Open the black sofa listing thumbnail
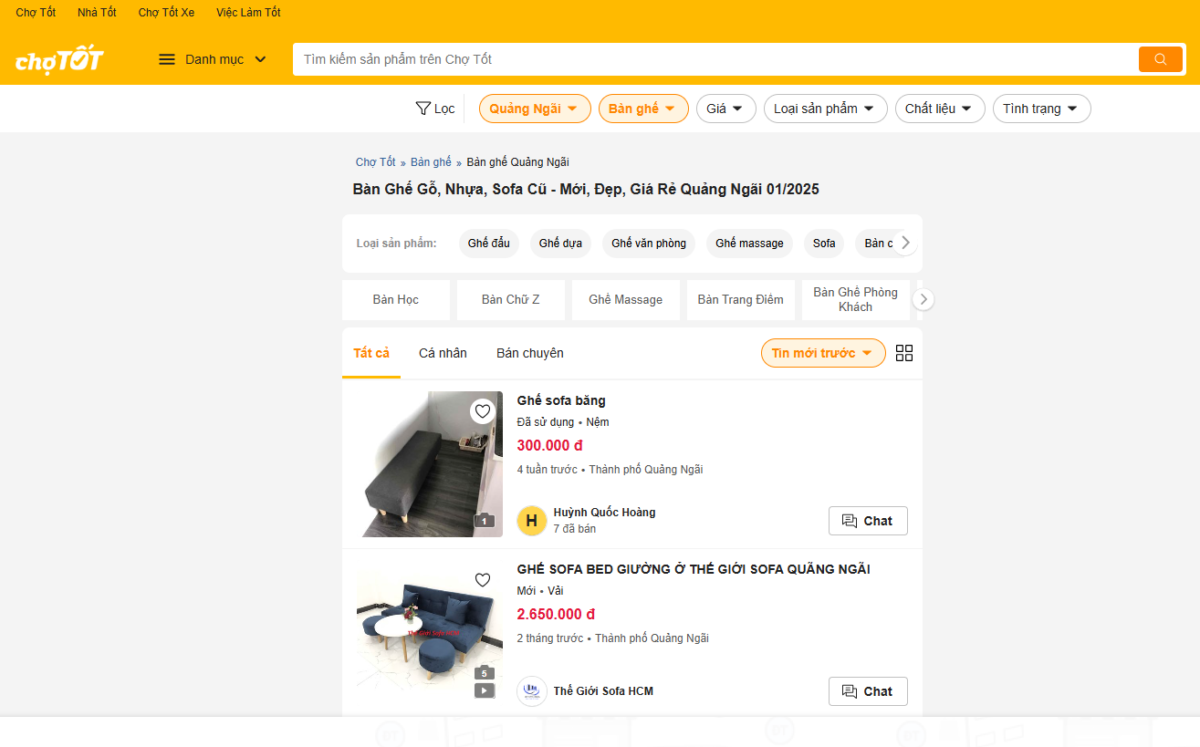 [x=432, y=464]
